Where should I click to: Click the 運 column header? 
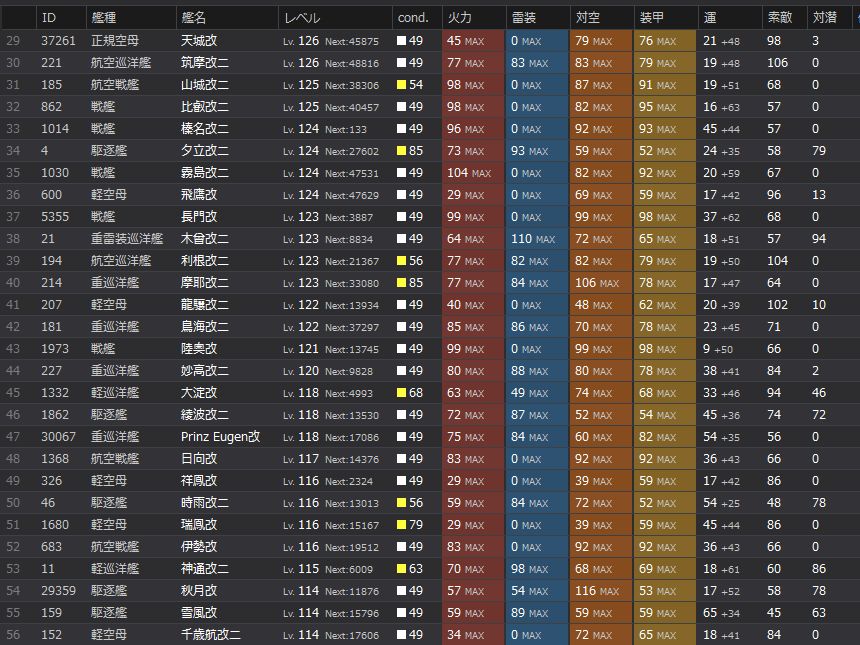[x=730, y=18]
